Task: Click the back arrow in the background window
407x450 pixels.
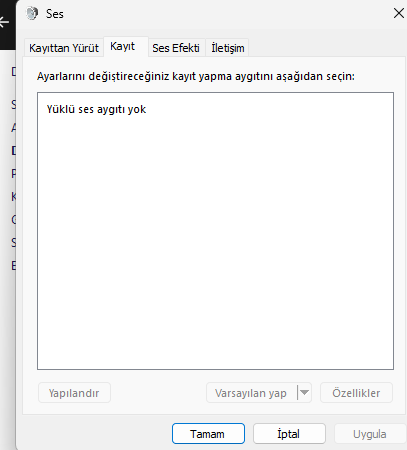Action: point(4,23)
